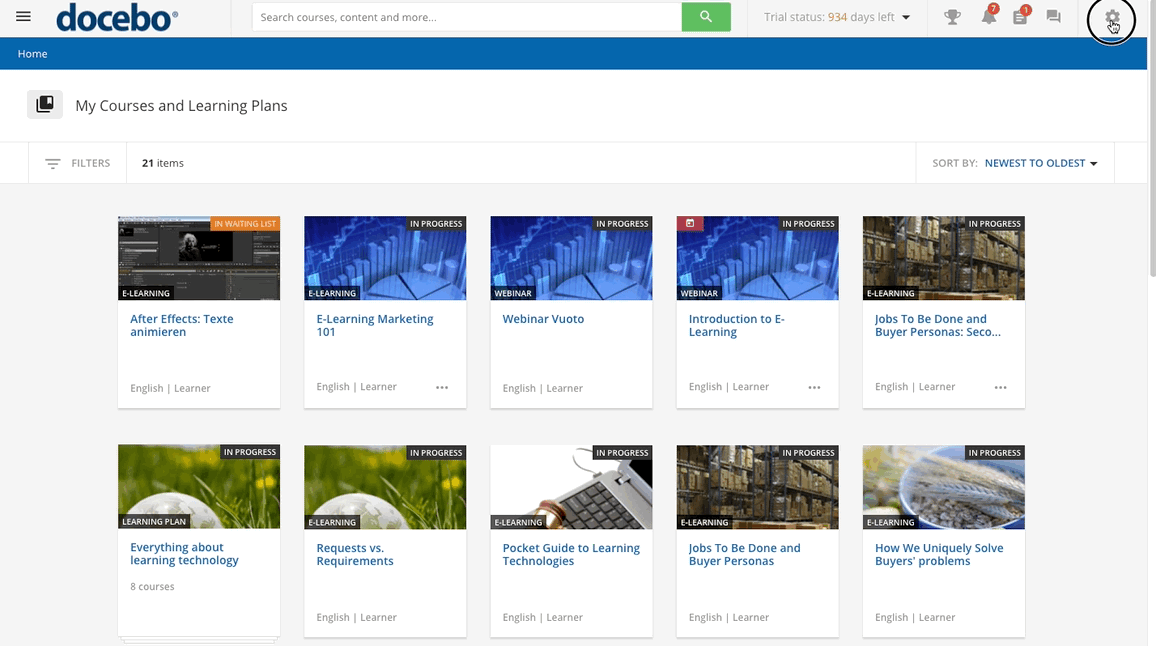This screenshot has height=646, width=1156.
Task: Open Everything about learning technology plan
Action: coord(184,554)
